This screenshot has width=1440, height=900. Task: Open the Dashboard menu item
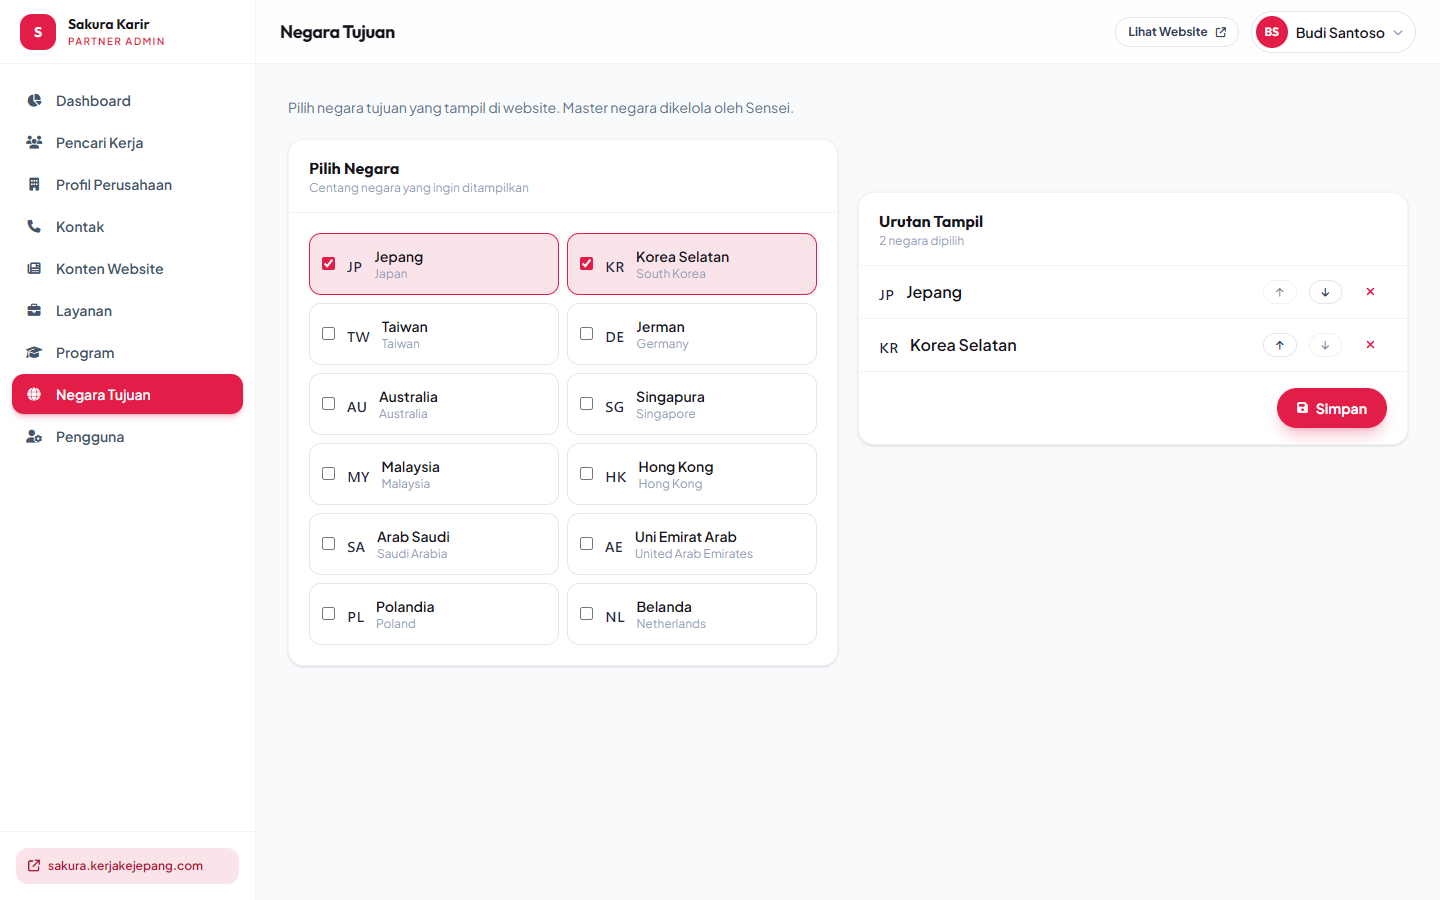tap(127, 101)
